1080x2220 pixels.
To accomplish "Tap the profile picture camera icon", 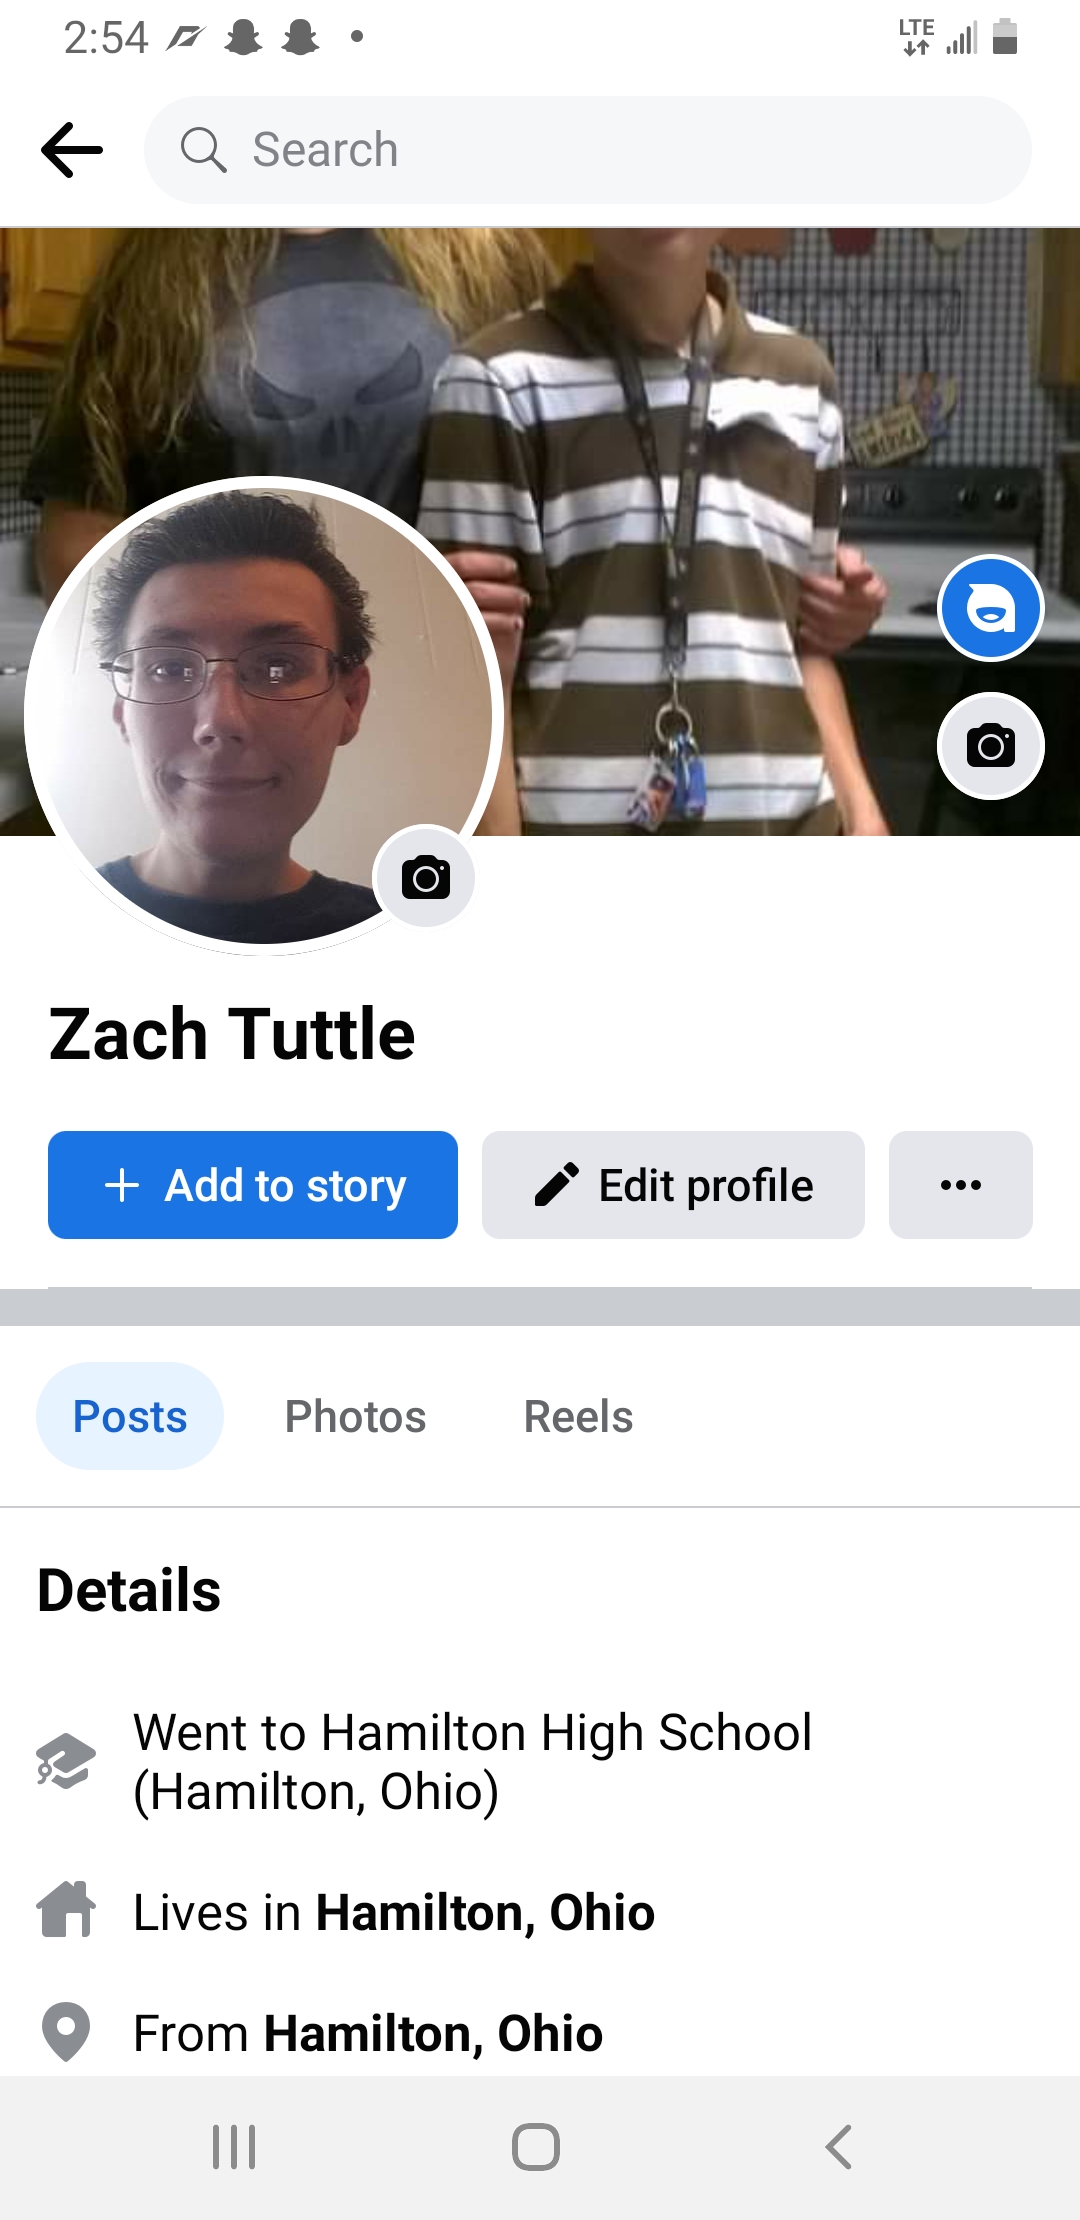I will [x=425, y=877].
